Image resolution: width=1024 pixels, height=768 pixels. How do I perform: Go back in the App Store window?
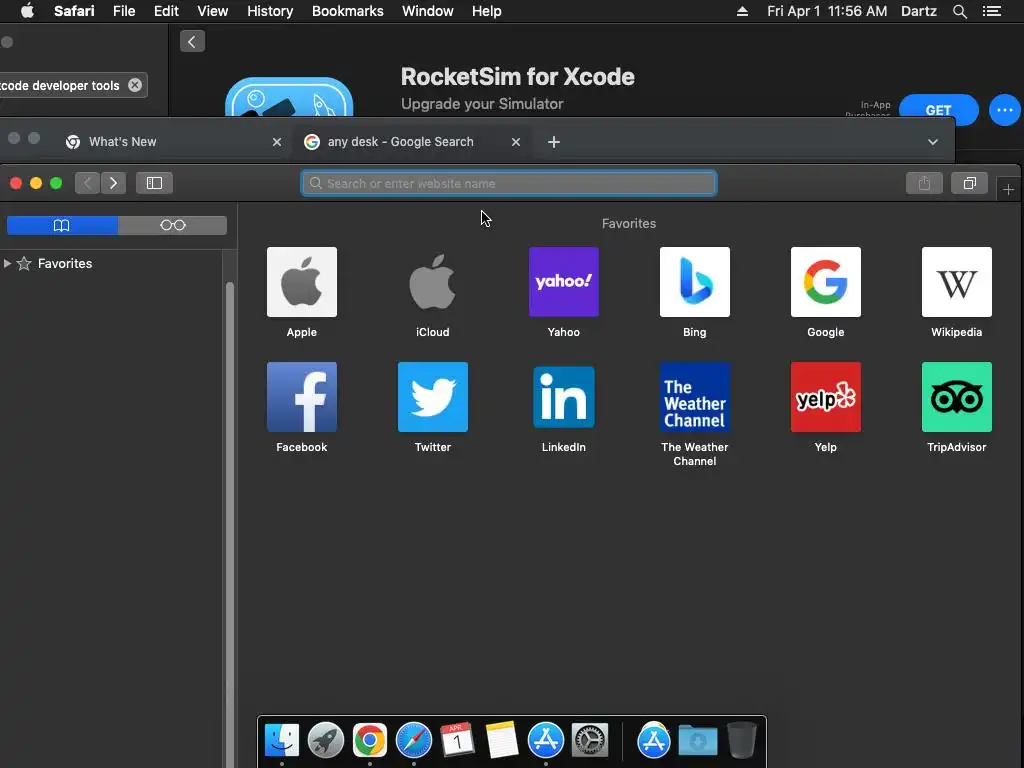[x=192, y=42]
